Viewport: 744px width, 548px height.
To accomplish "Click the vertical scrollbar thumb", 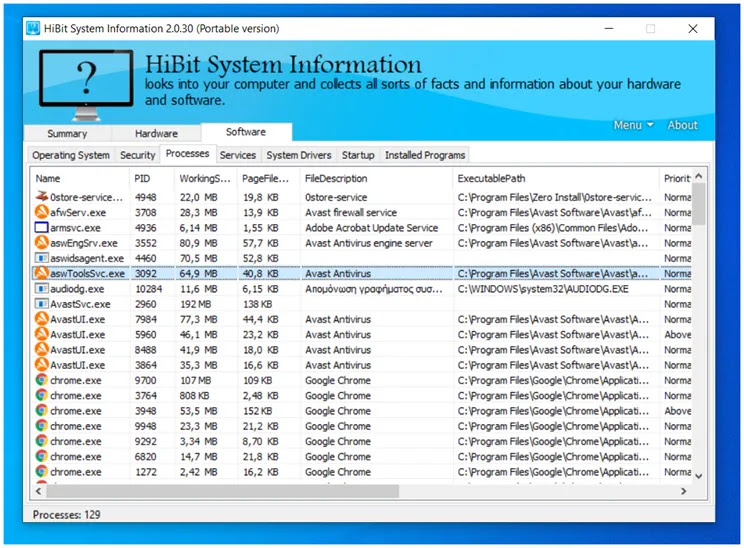I will (699, 204).
